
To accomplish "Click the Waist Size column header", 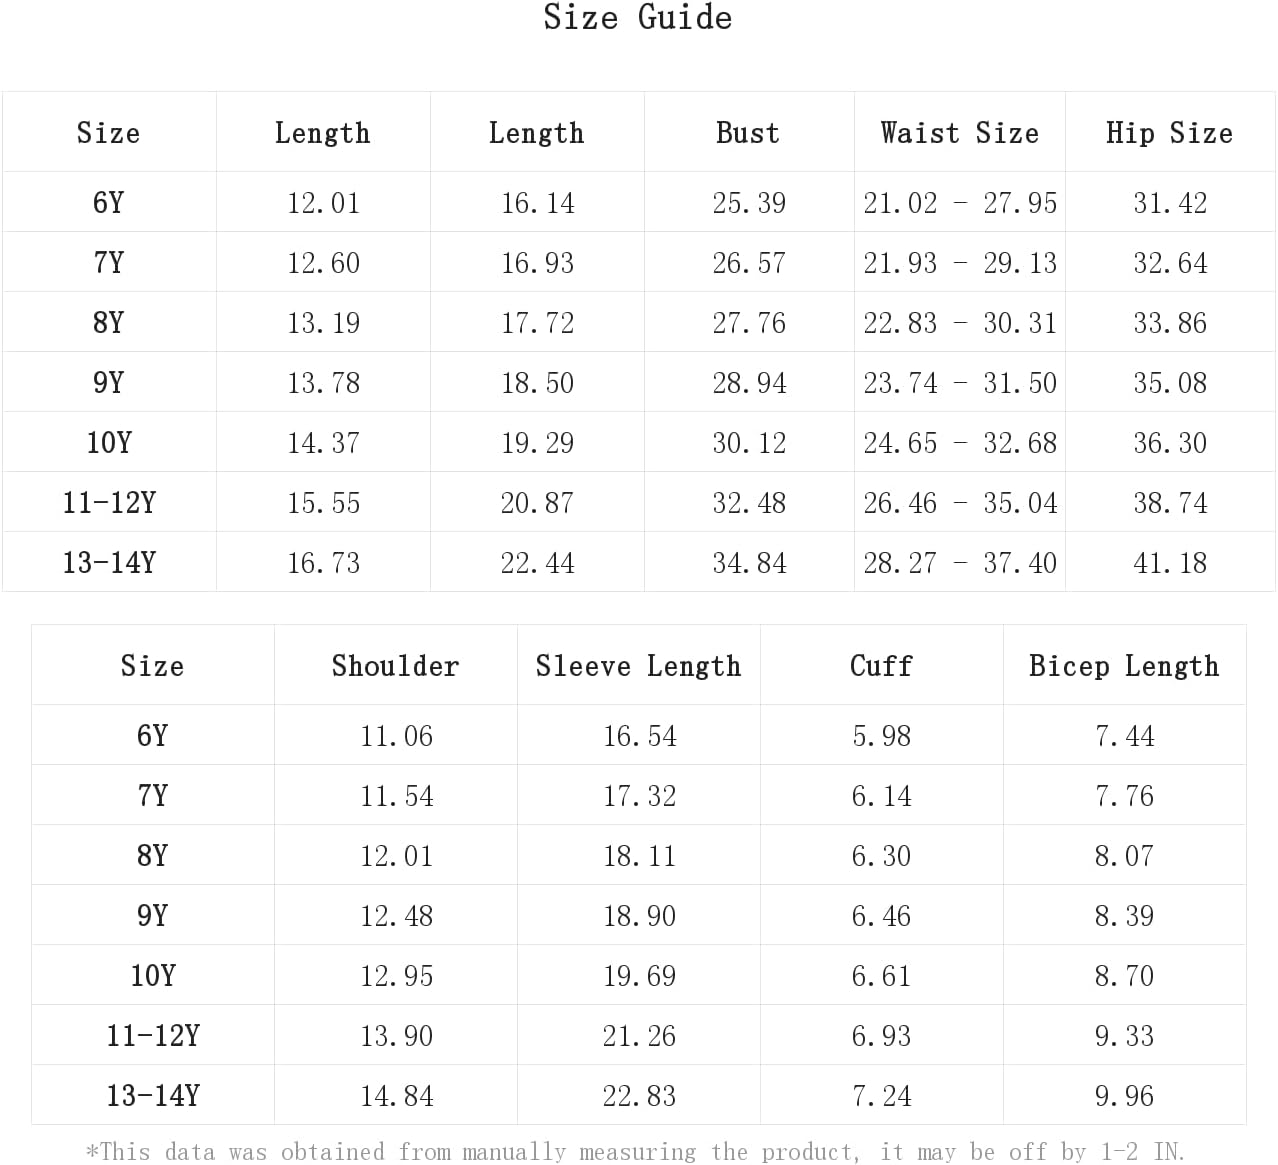I will point(960,133).
